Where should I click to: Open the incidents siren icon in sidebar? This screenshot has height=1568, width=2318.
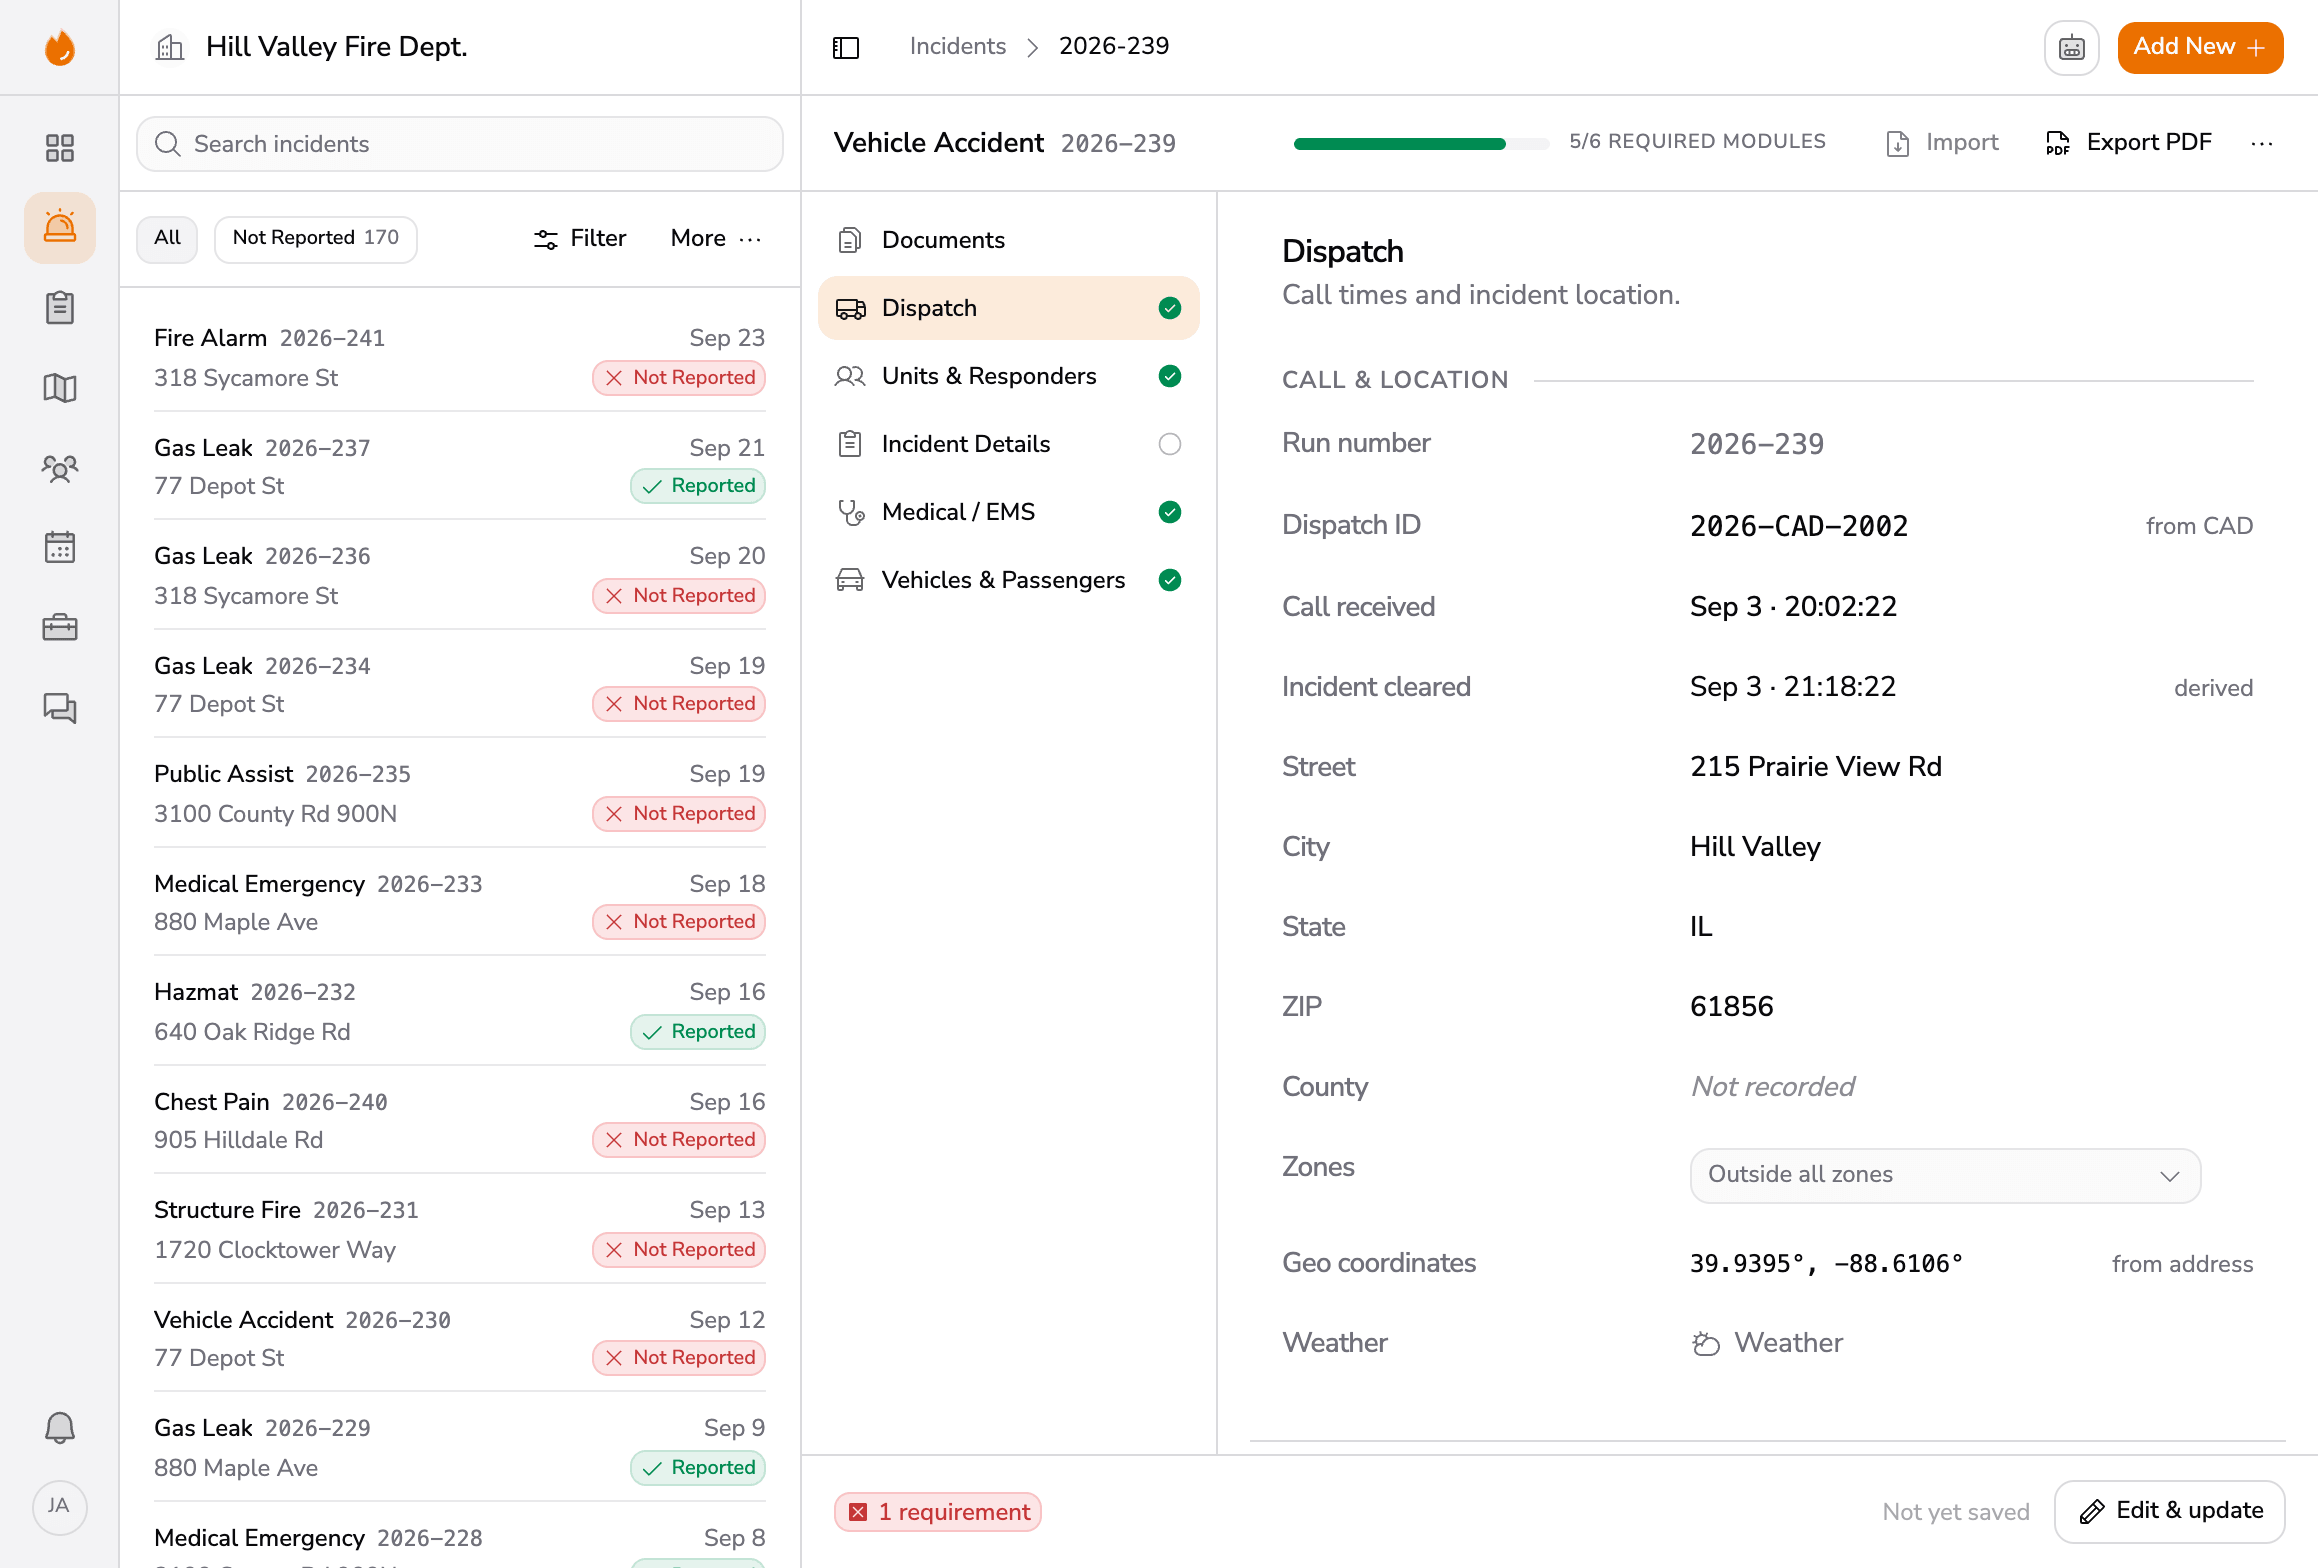[x=60, y=228]
